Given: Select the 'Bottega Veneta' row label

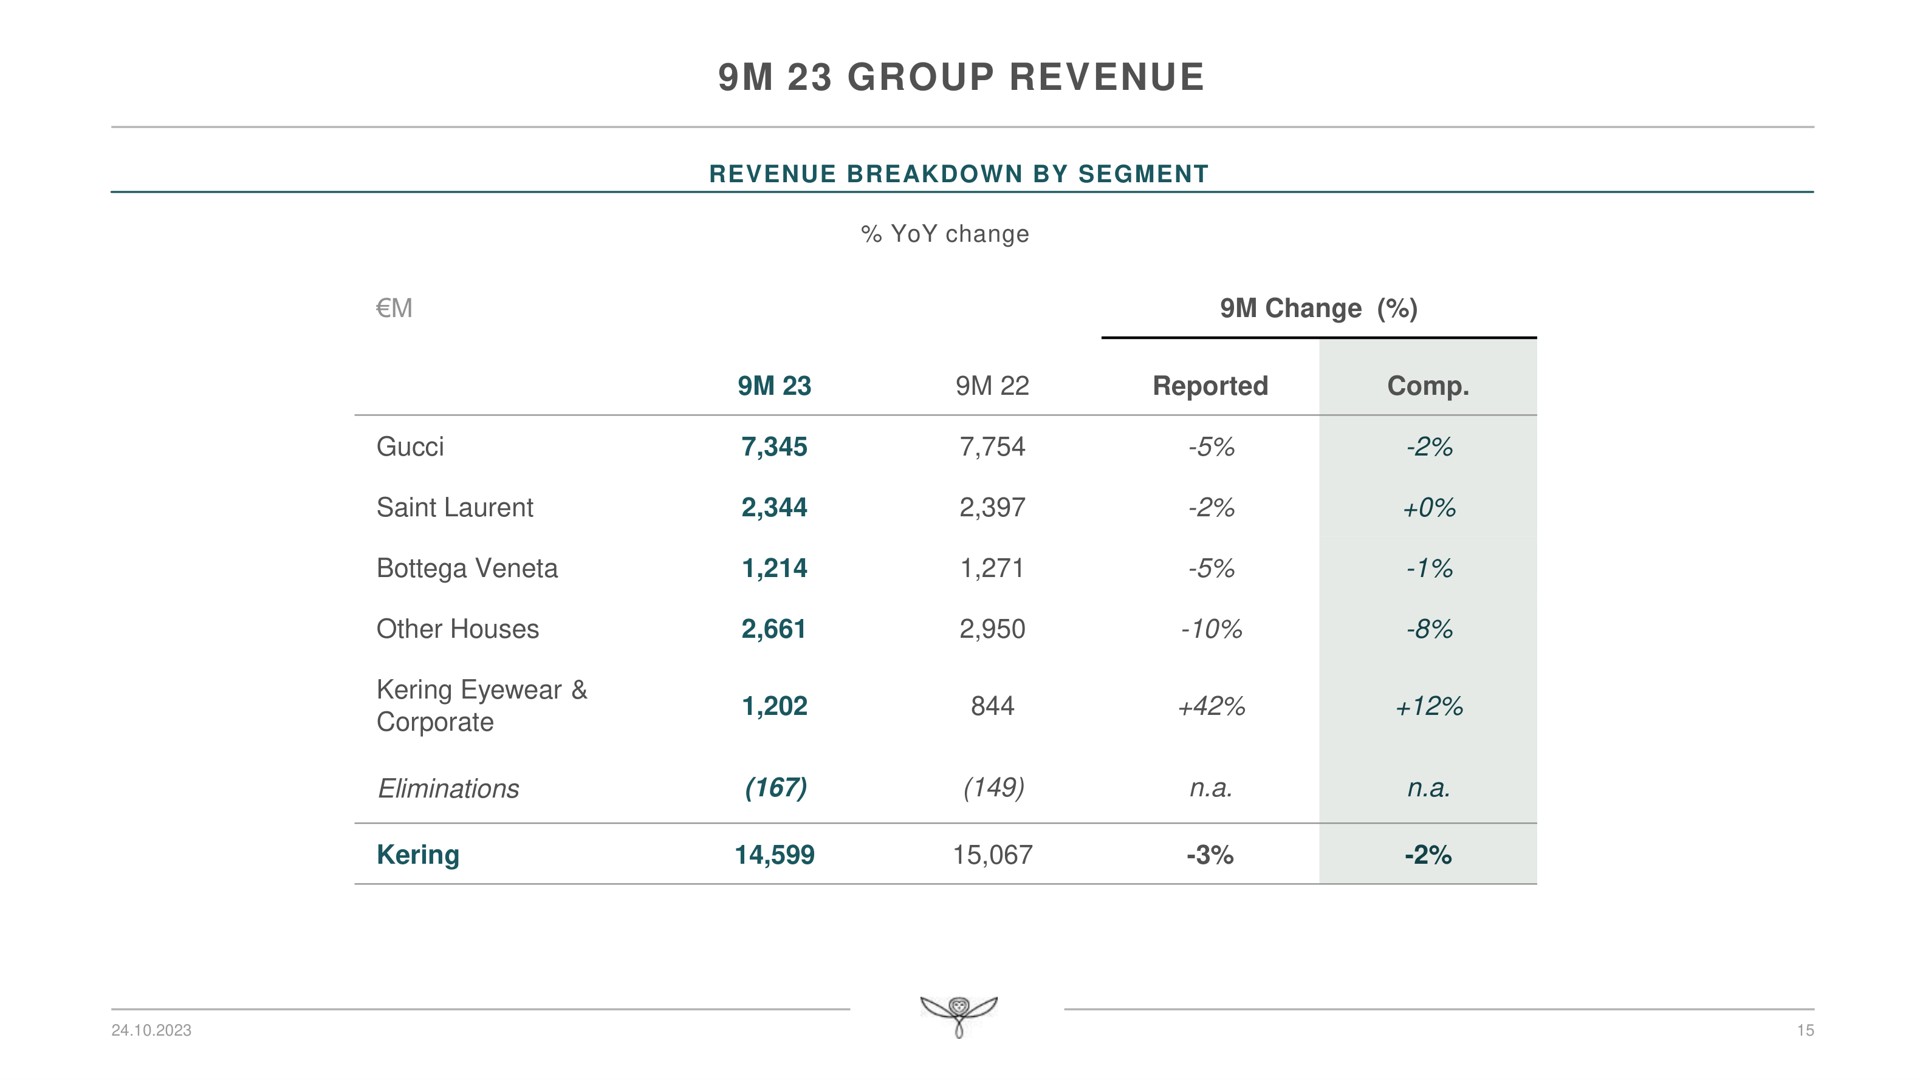Looking at the screenshot, I should pos(466,568).
